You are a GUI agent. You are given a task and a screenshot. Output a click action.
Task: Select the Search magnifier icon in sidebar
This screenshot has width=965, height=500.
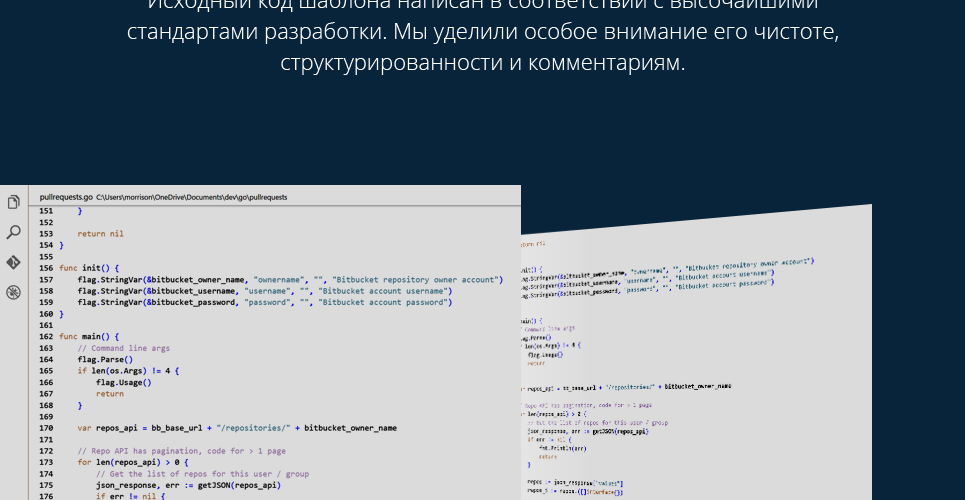click(13, 232)
